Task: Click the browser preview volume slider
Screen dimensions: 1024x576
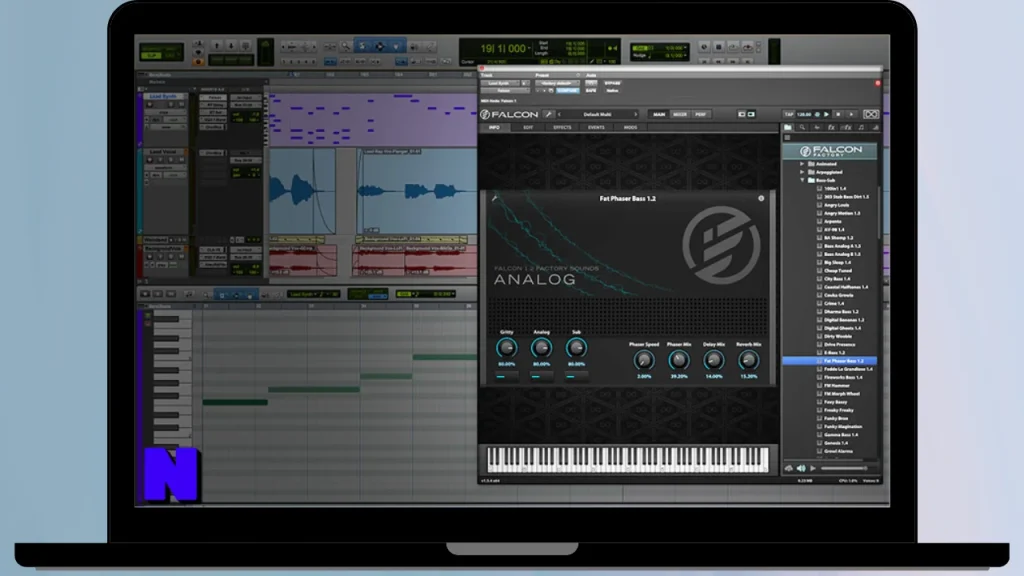Action: [844, 468]
